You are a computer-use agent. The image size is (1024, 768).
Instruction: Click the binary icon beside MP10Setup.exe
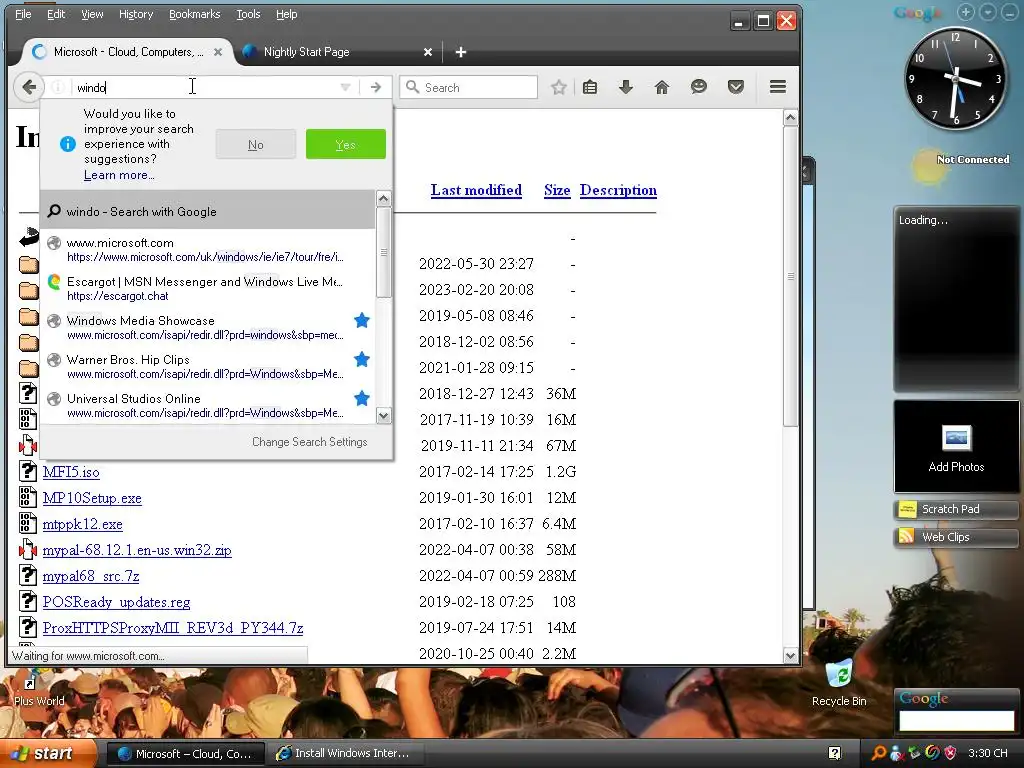[x=27, y=497]
